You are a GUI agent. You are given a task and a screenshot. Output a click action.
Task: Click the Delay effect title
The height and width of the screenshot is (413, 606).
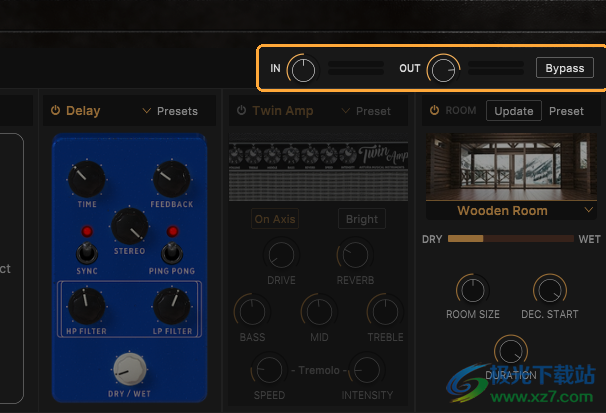click(x=83, y=111)
